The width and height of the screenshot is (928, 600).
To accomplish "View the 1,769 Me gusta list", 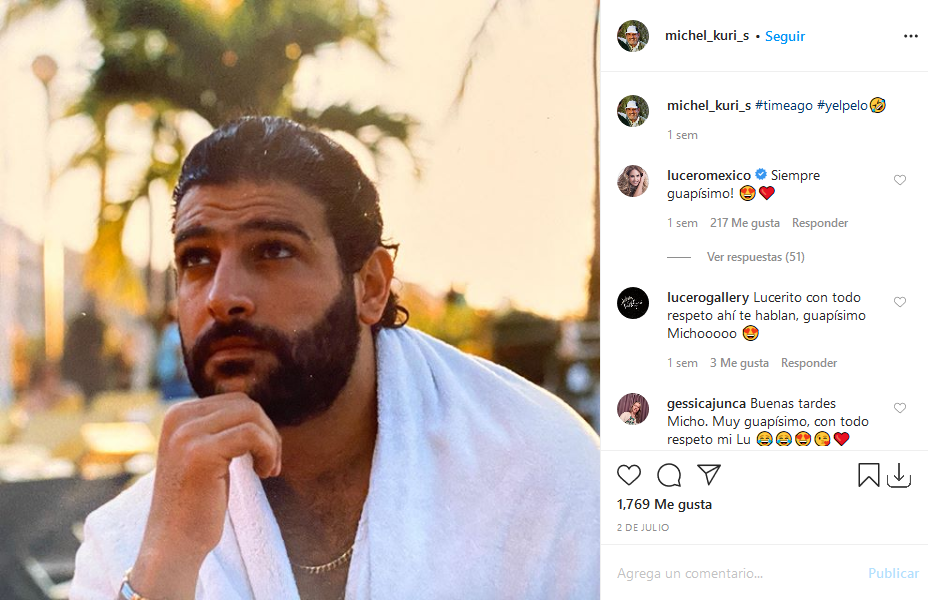I will click(x=664, y=505).
